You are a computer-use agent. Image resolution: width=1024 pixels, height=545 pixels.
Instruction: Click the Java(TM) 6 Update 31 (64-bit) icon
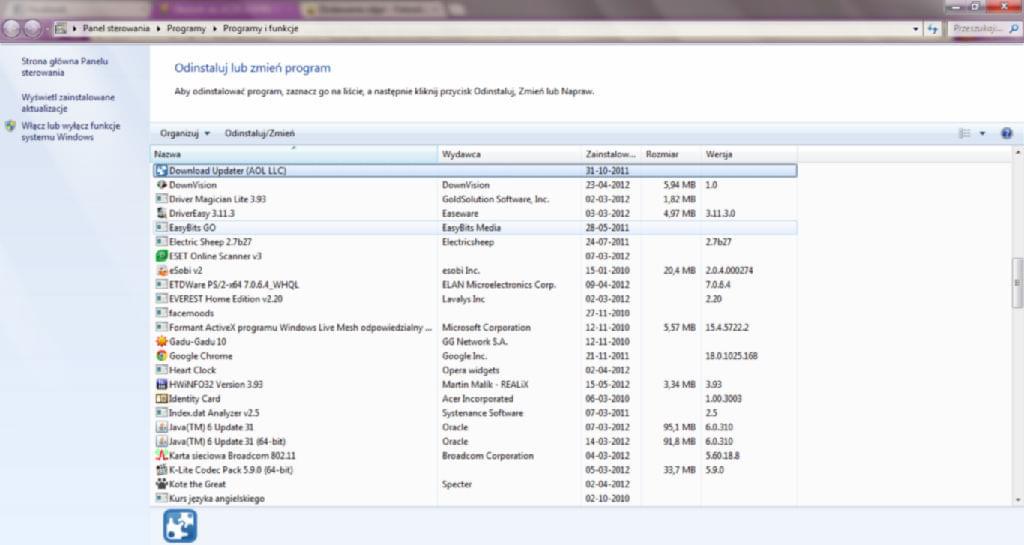point(161,441)
